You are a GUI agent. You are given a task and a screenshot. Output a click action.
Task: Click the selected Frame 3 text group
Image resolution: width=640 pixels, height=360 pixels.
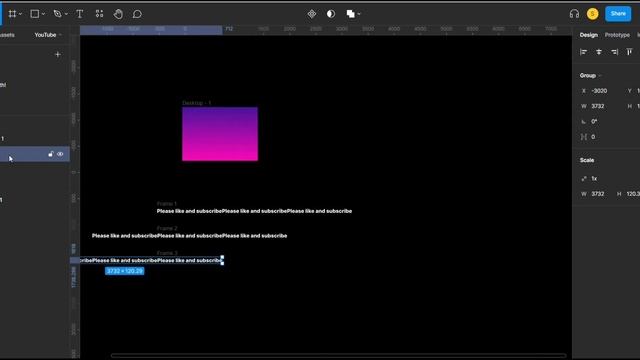pyautogui.click(x=151, y=260)
